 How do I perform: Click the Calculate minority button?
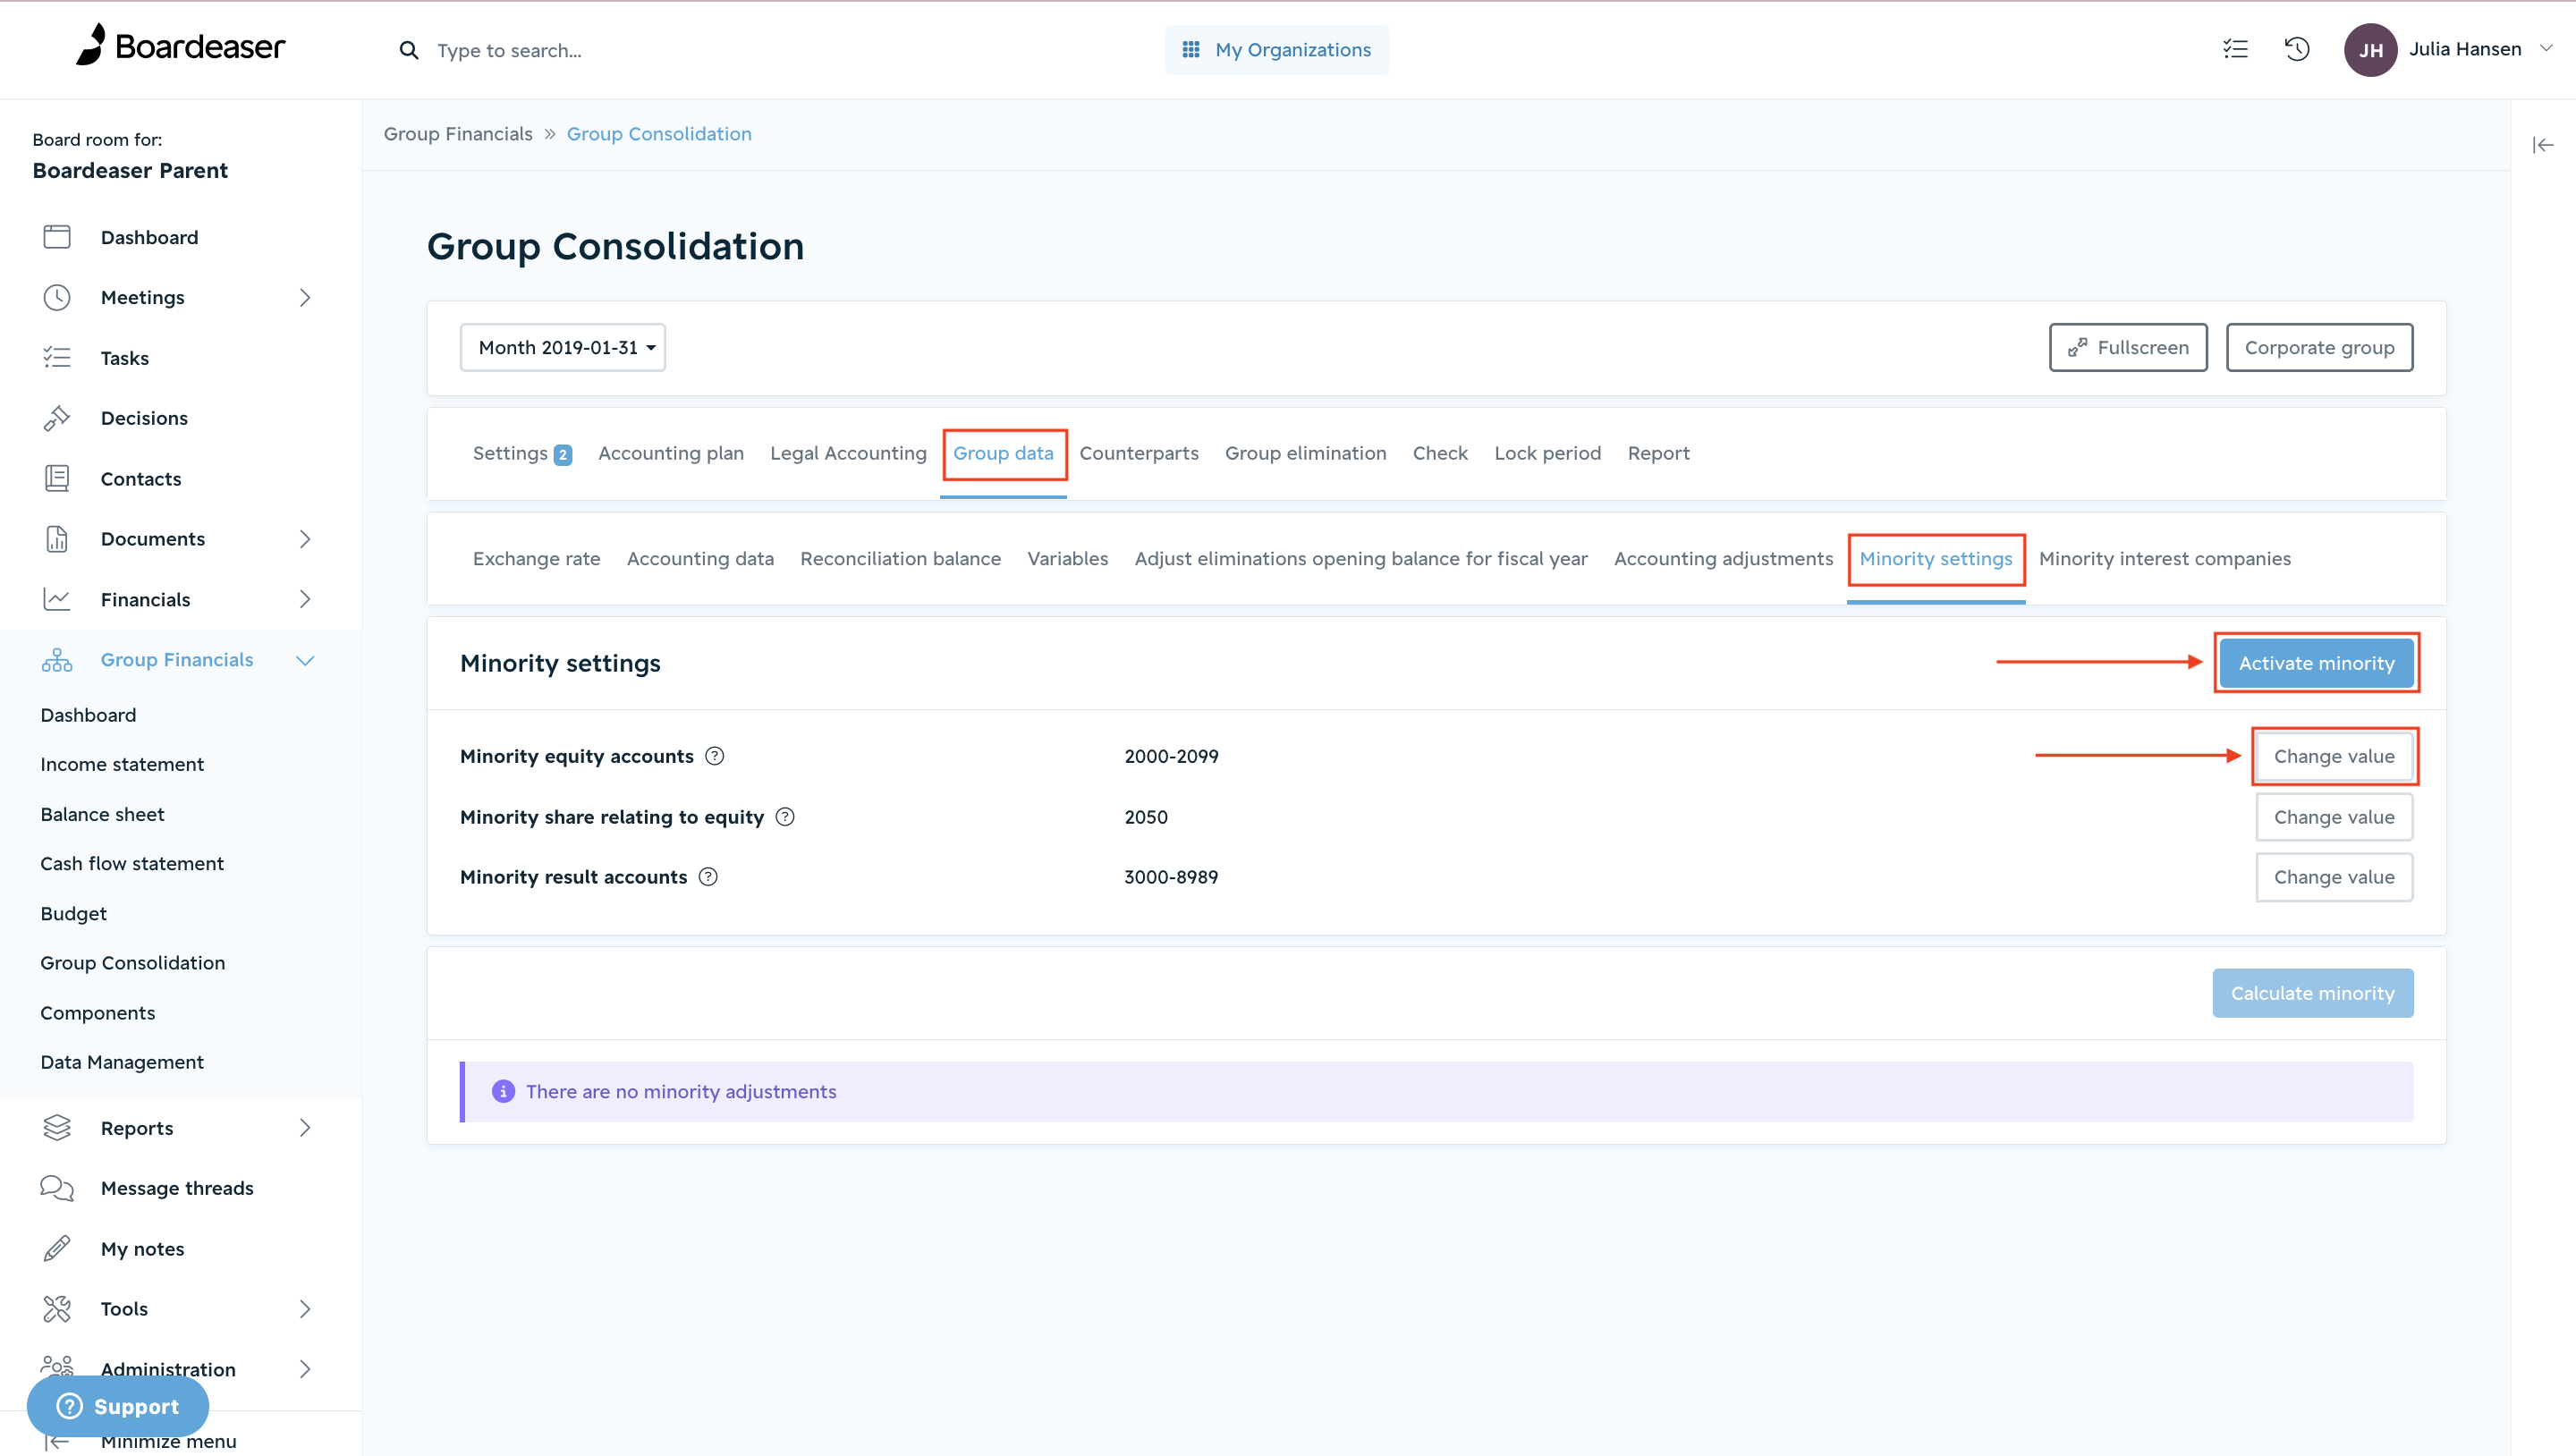[x=2312, y=993]
